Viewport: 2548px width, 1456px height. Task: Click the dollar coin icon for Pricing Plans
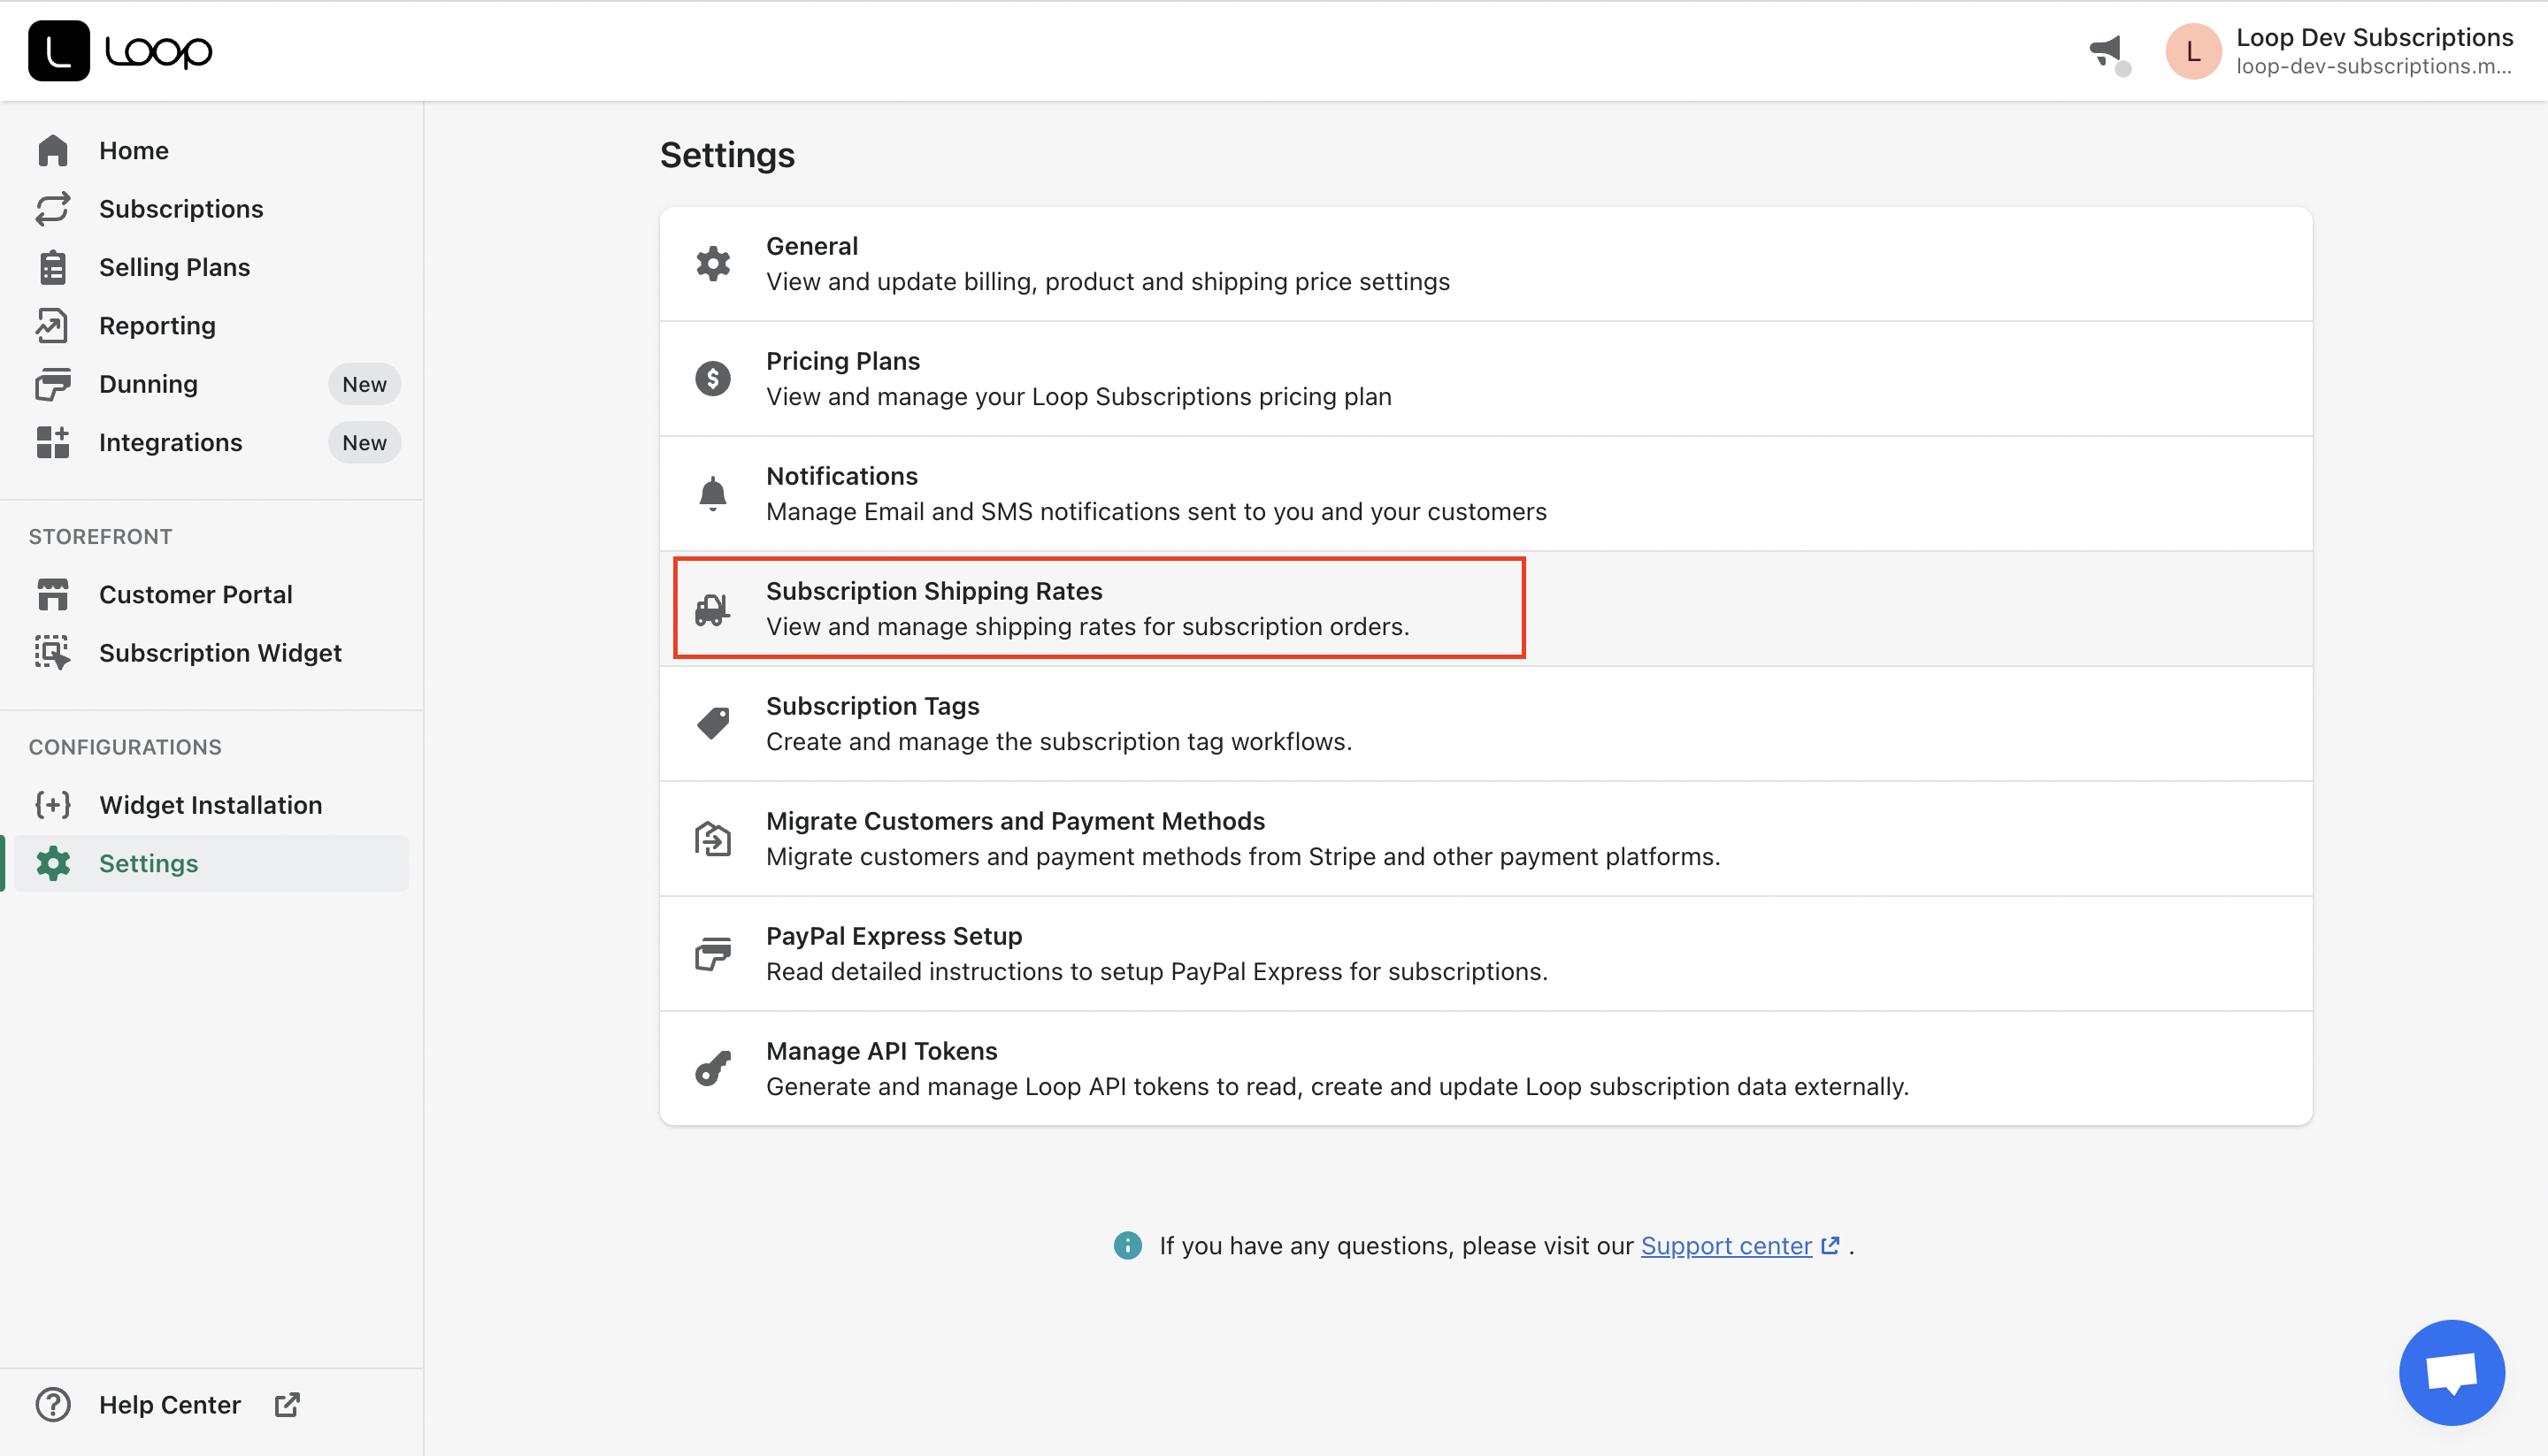pos(713,379)
